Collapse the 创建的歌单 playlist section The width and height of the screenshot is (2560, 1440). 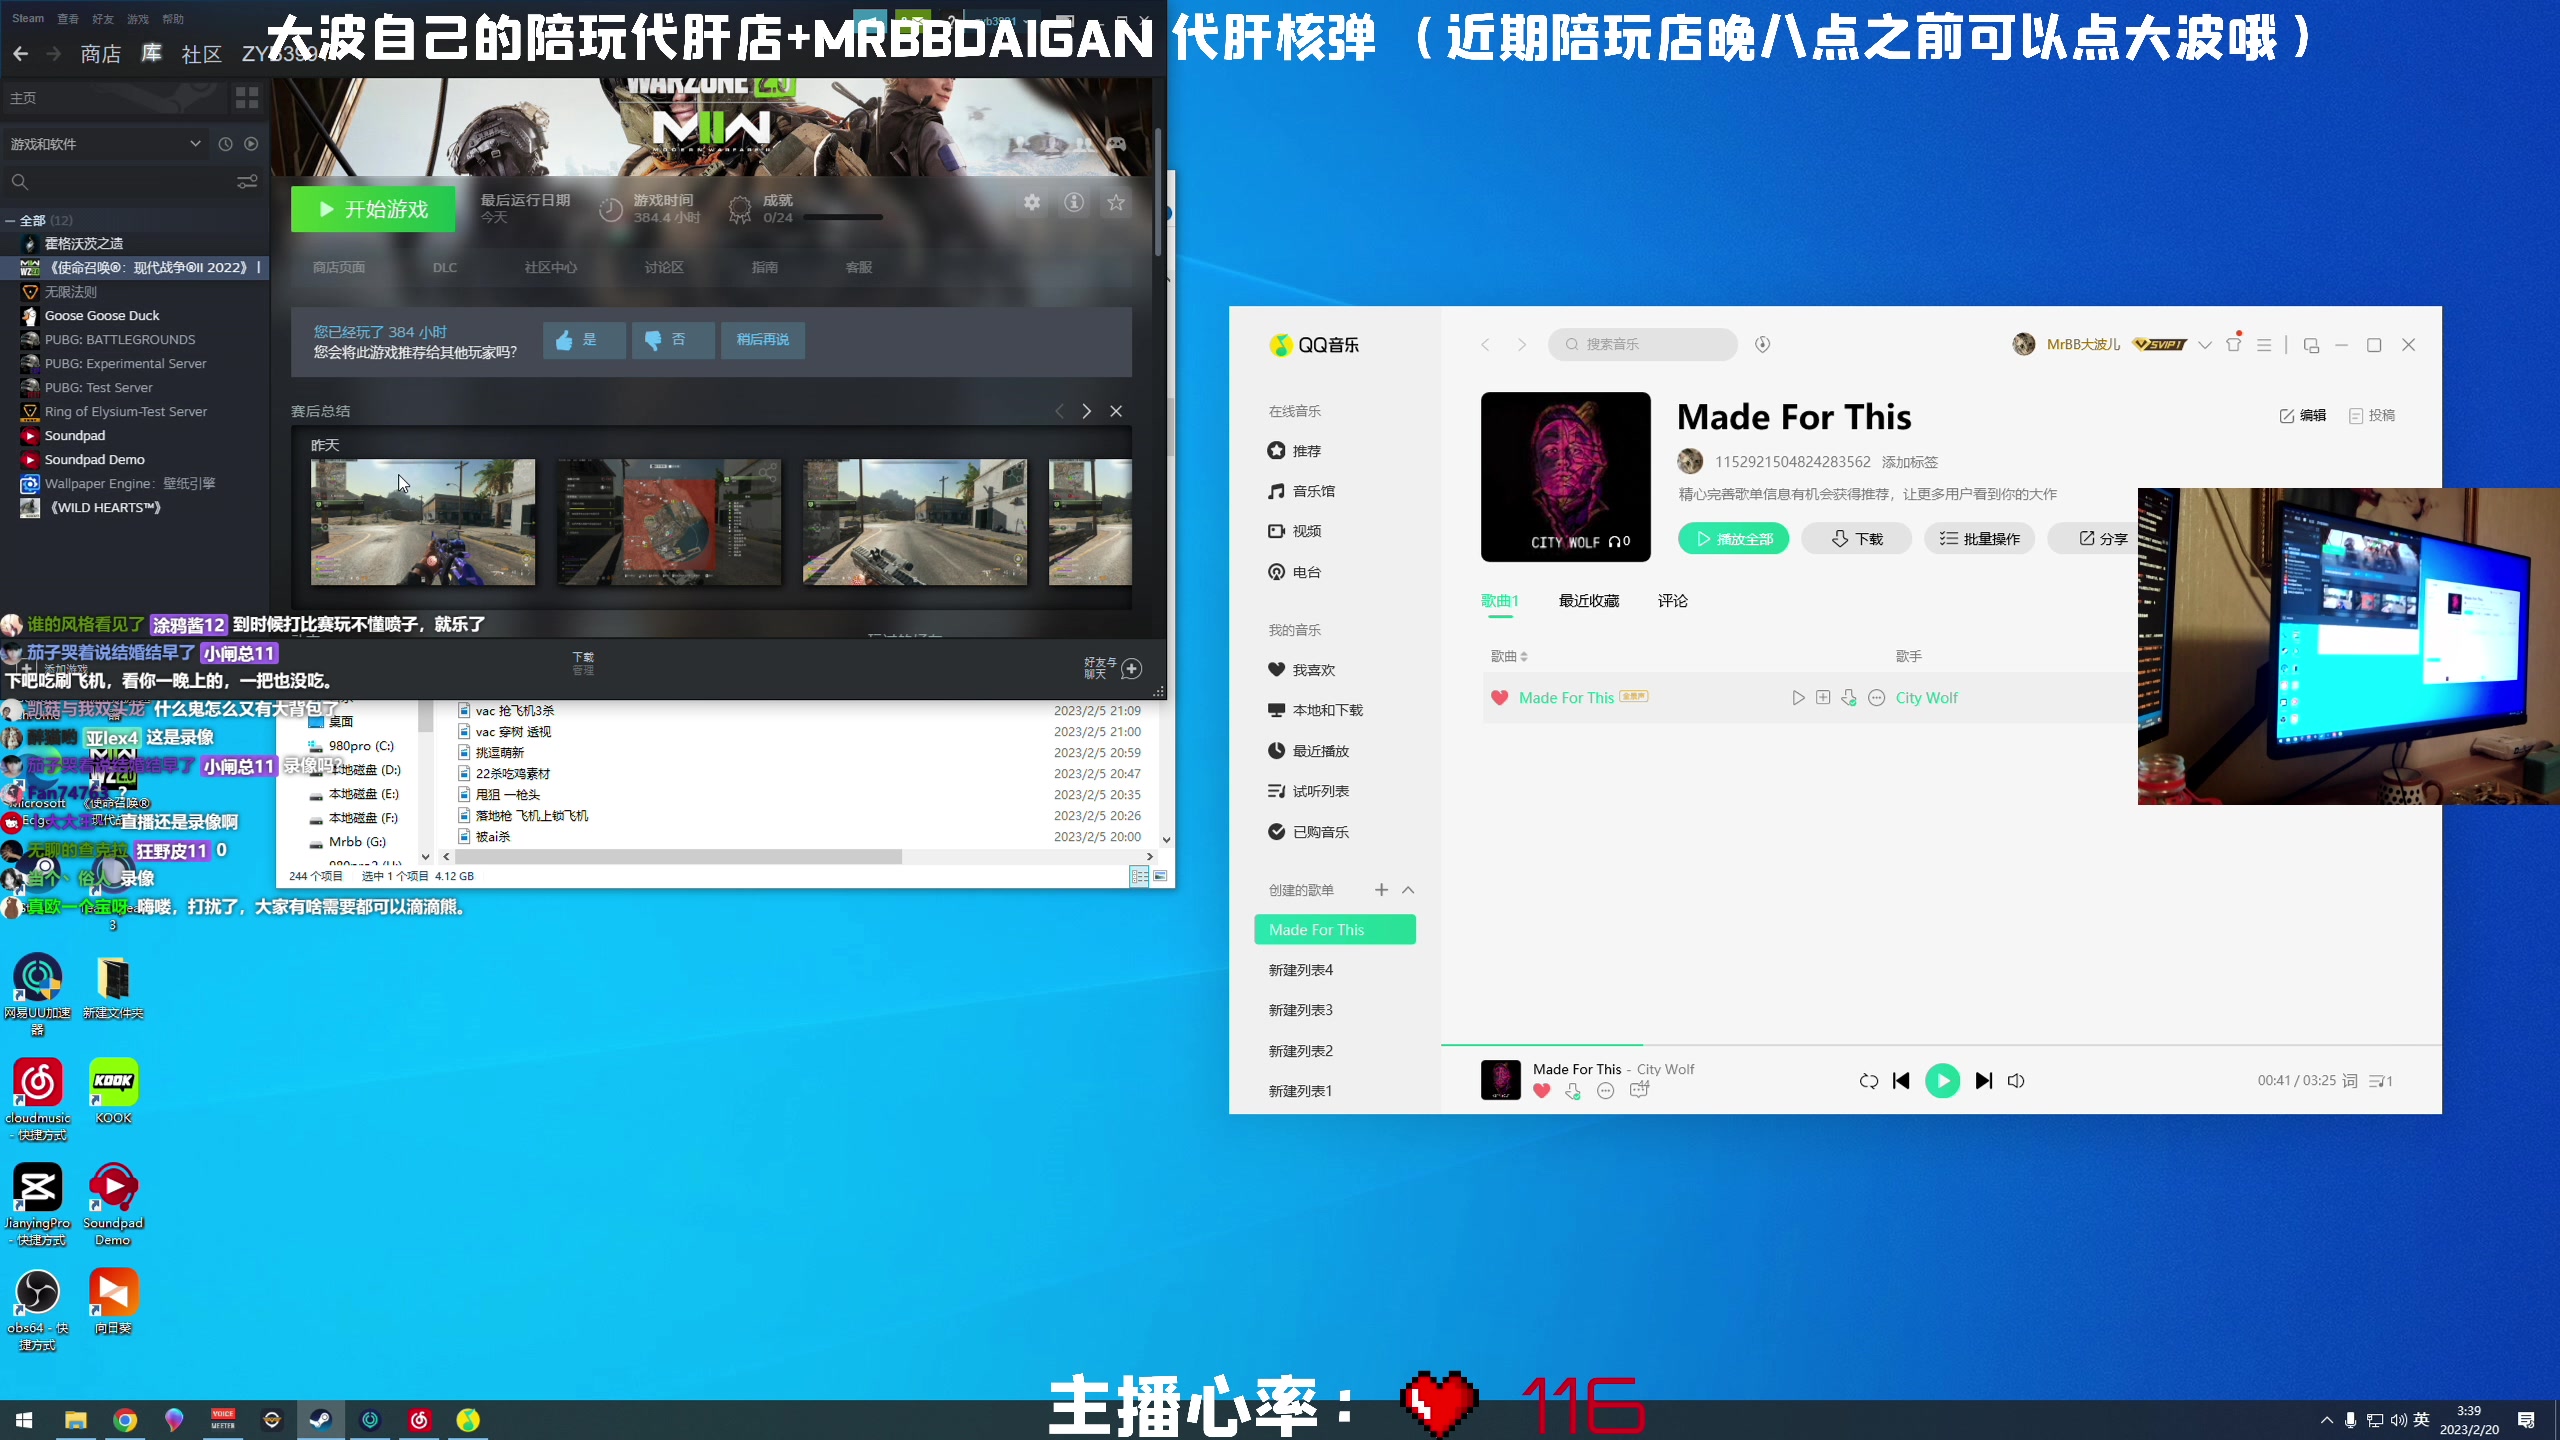click(x=1408, y=890)
